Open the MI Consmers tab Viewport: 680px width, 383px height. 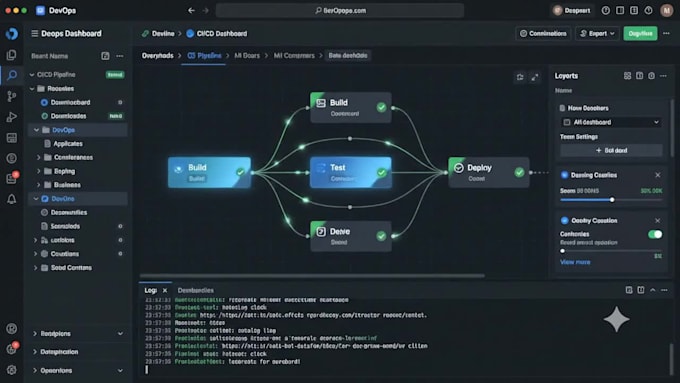[294, 56]
